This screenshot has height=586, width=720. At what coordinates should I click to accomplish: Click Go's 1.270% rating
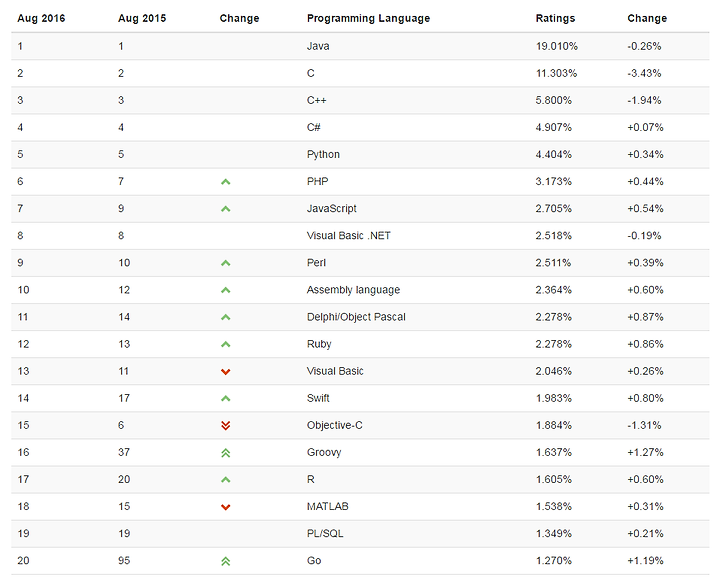[554, 561]
